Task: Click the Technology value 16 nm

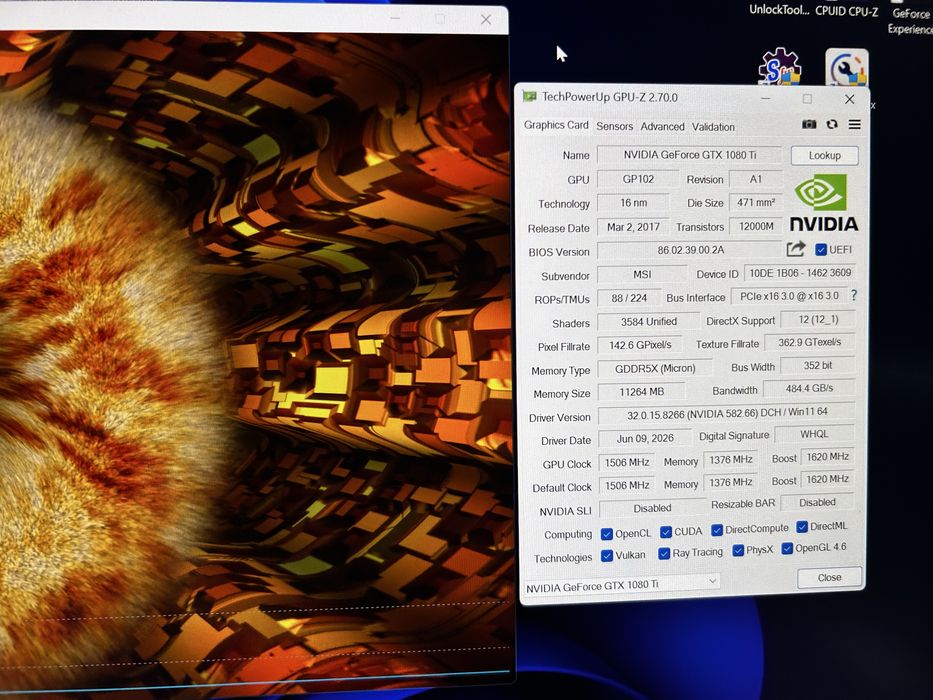Action: tap(633, 202)
